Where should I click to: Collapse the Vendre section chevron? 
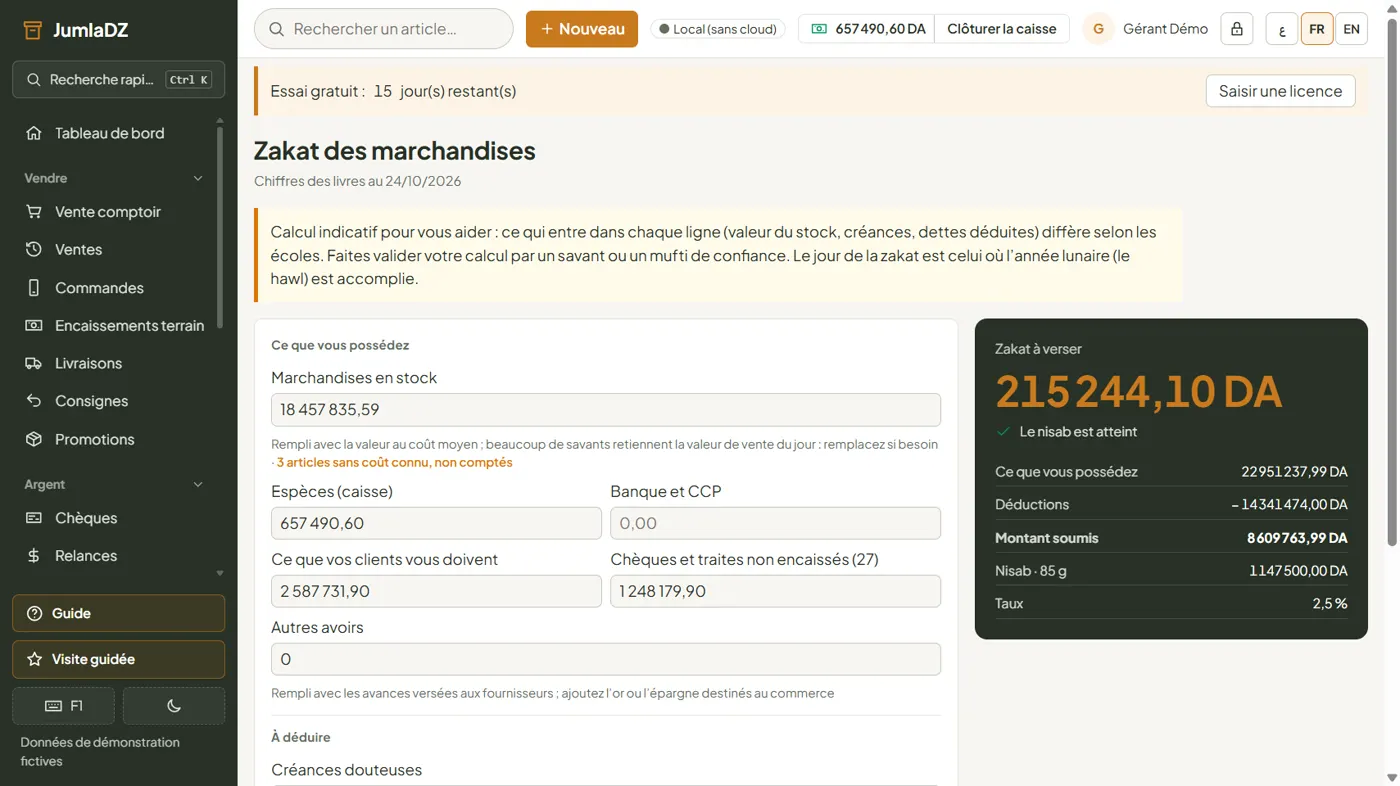pos(198,178)
